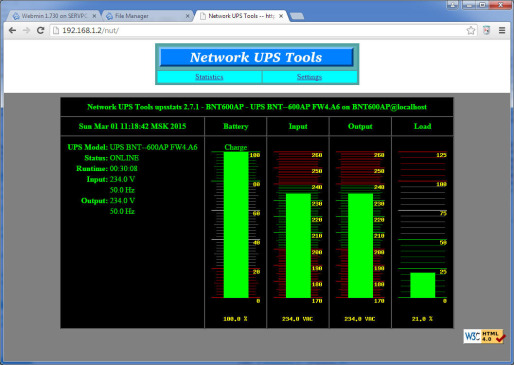Close the Network UPS Tools tab

tap(281, 16)
